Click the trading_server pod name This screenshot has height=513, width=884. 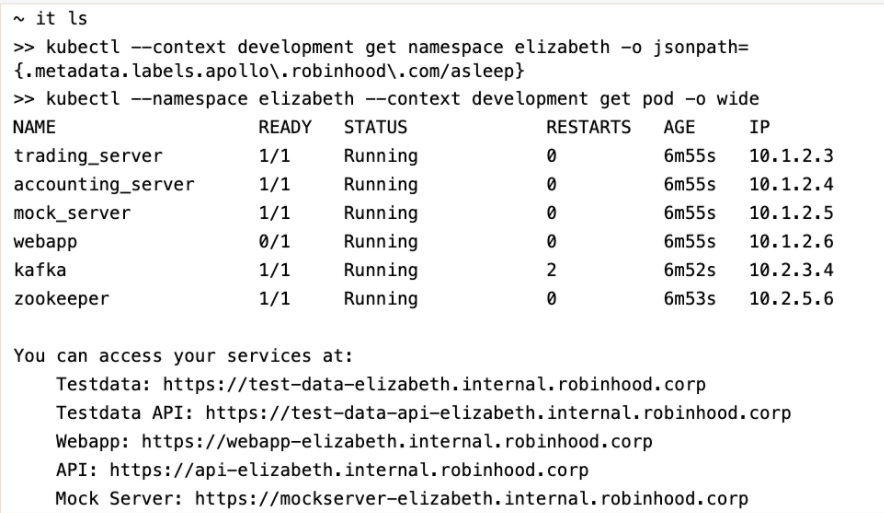[x=88, y=156]
